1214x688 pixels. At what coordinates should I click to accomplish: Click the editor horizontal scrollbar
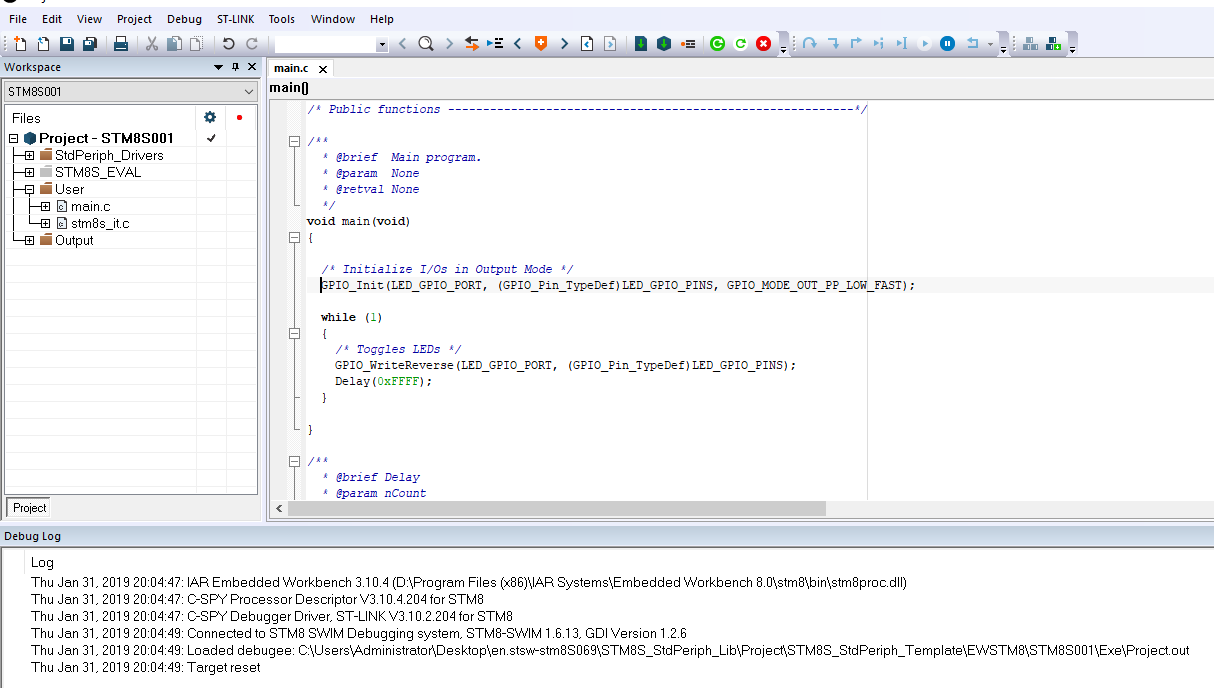(556, 508)
